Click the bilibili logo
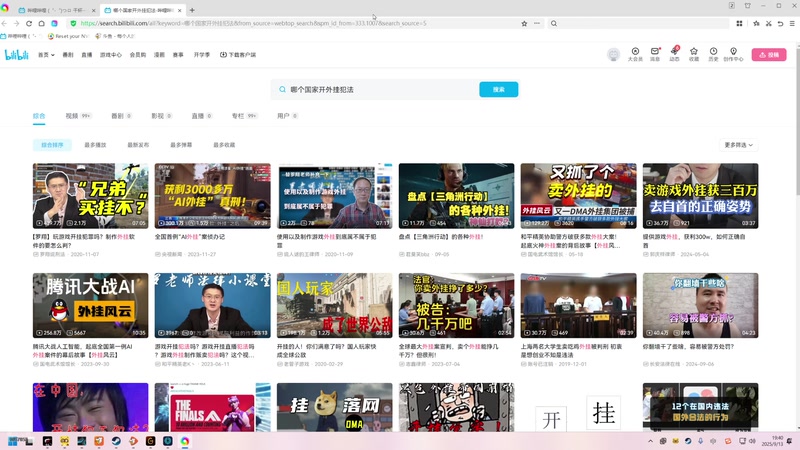 (16, 55)
